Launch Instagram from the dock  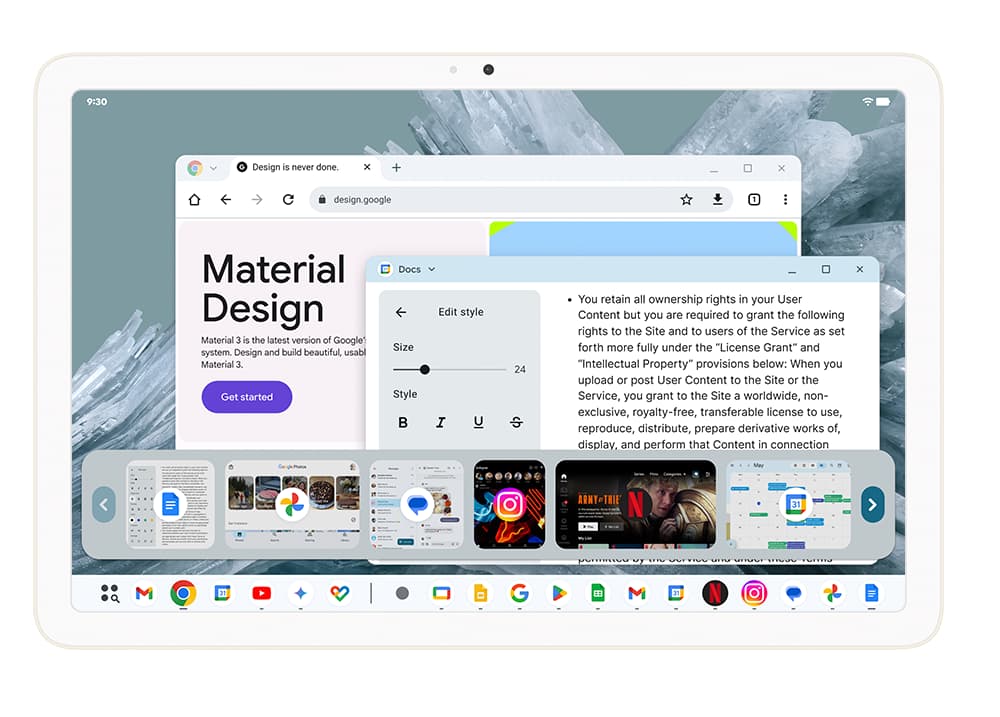pos(754,593)
